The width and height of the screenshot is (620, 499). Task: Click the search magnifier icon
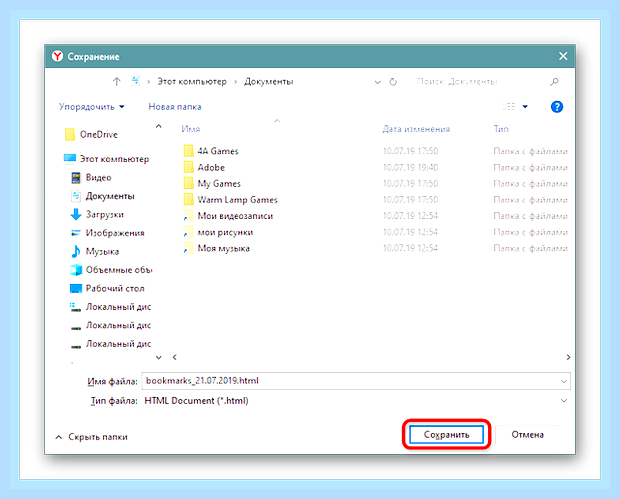click(554, 81)
